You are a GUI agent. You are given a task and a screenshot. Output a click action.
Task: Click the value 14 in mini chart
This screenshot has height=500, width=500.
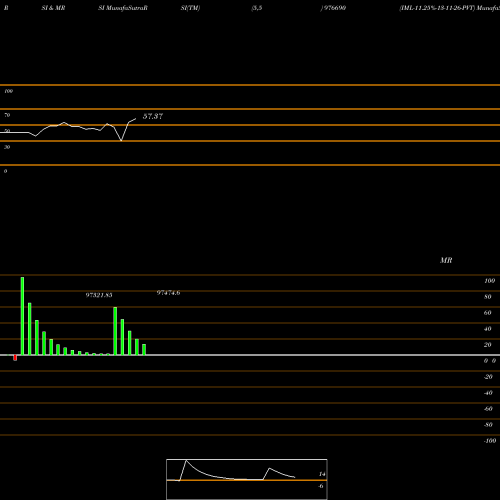click(322, 474)
